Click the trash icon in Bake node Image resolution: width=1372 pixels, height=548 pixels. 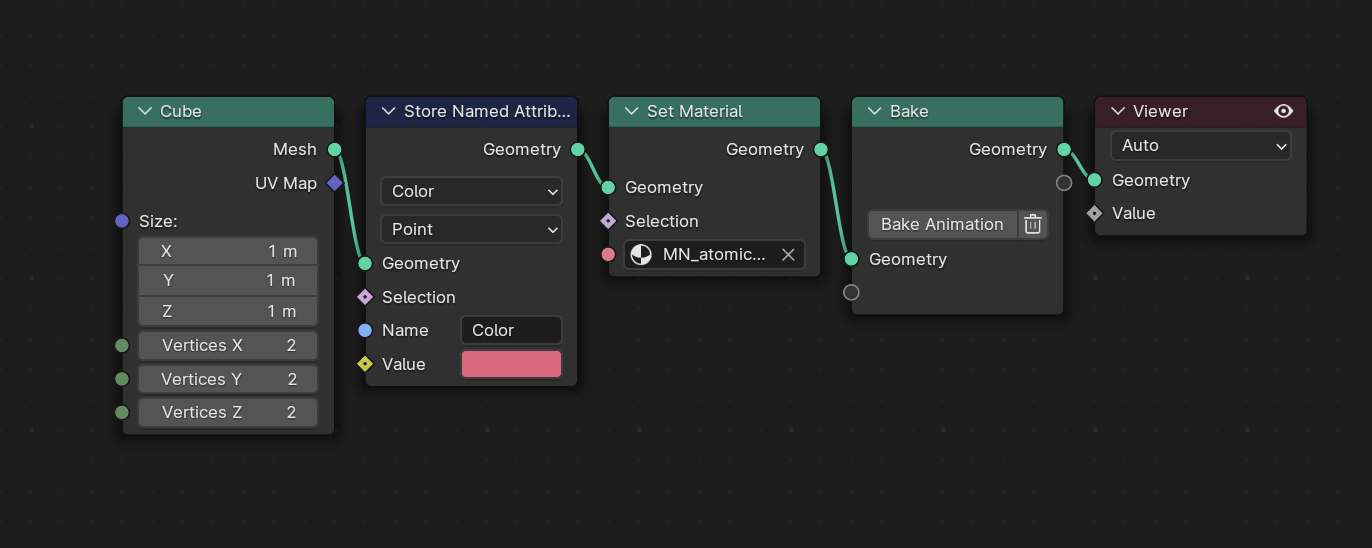[x=1033, y=224]
